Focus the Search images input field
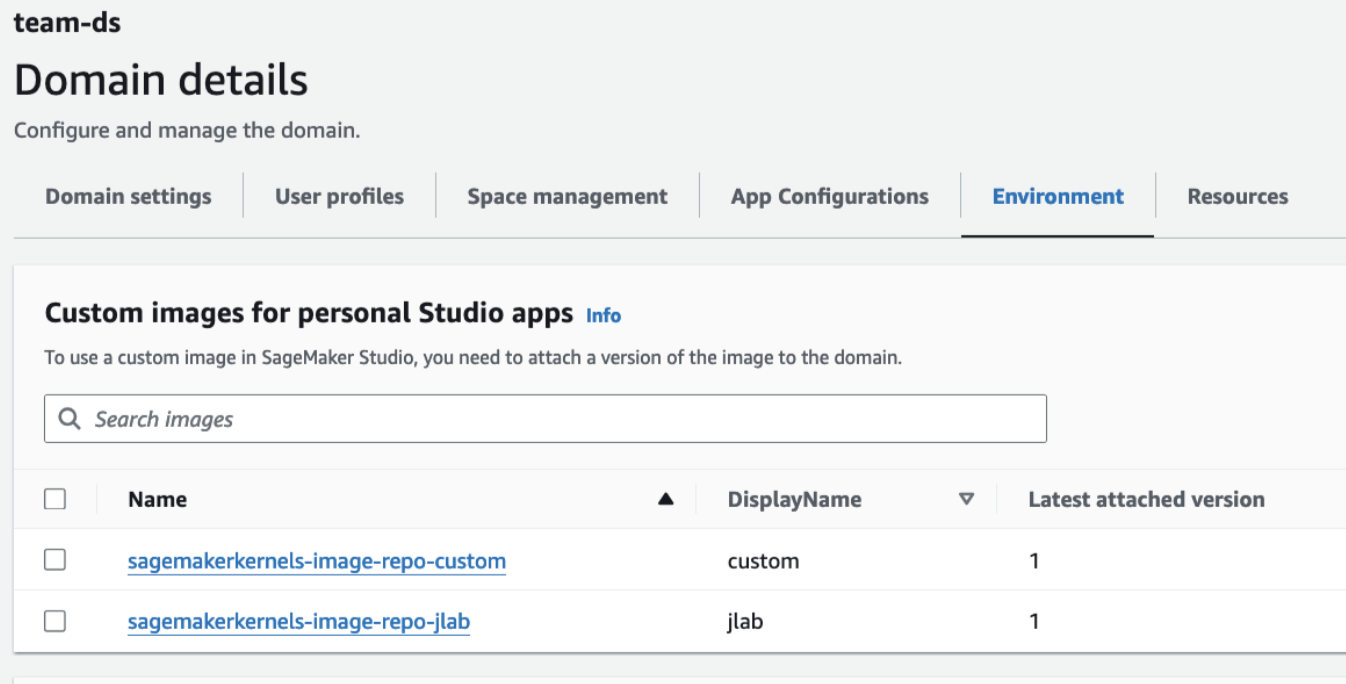The width and height of the screenshot is (1346, 684). click(560, 419)
